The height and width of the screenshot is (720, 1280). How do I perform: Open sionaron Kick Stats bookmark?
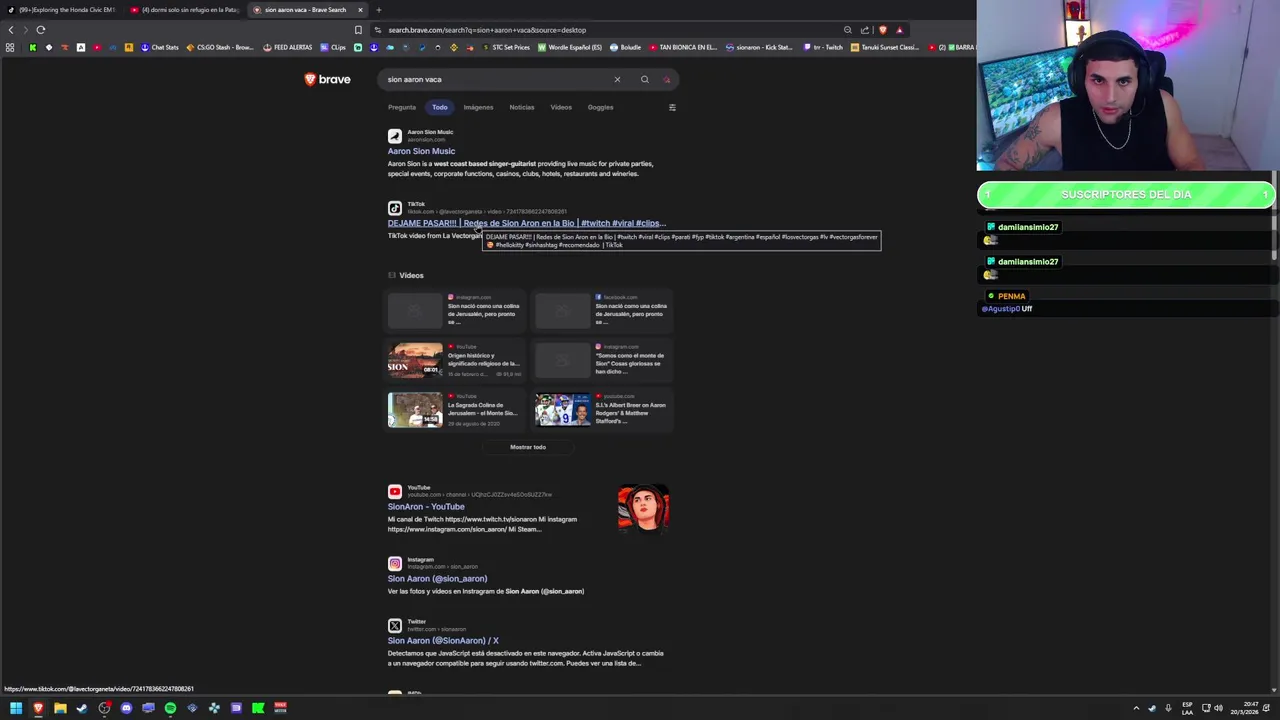[x=759, y=47]
